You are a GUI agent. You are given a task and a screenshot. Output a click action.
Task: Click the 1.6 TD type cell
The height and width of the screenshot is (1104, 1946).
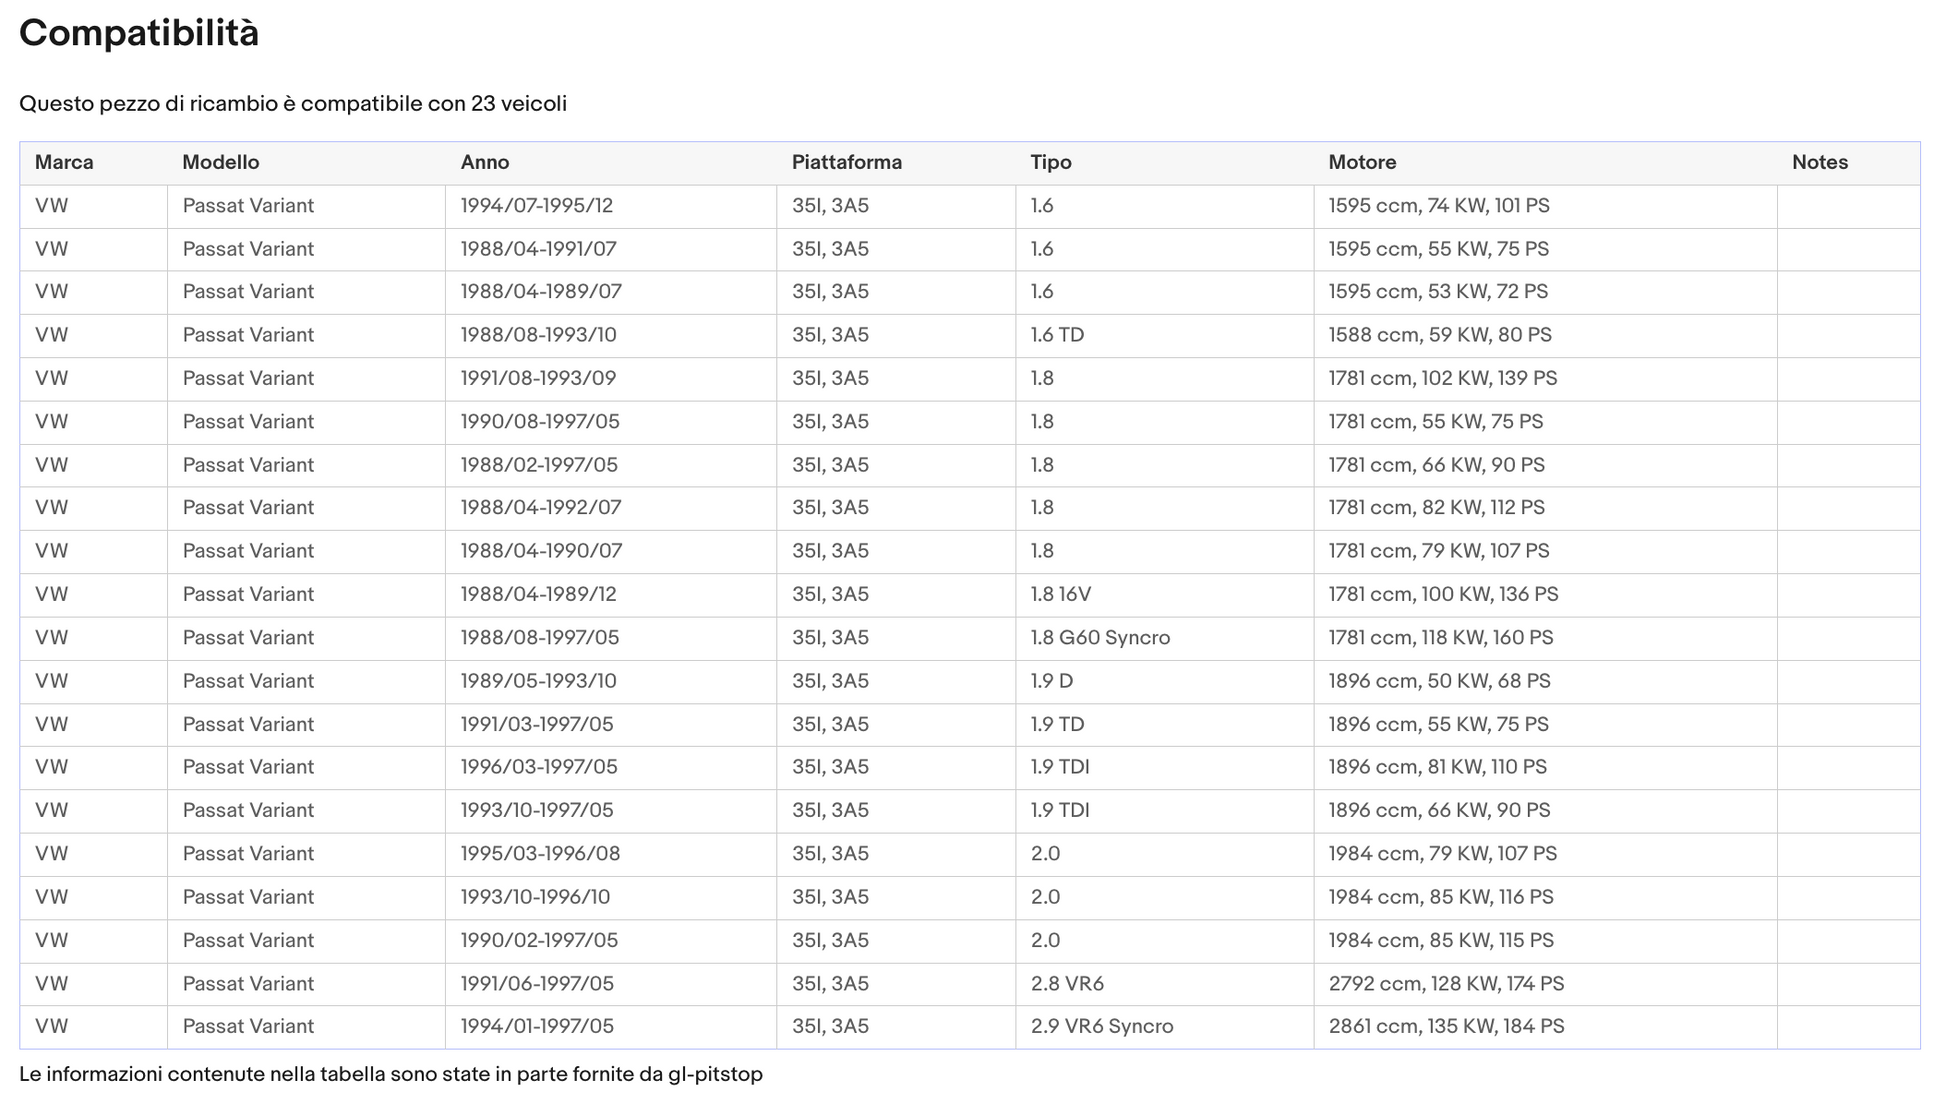(1057, 335)
